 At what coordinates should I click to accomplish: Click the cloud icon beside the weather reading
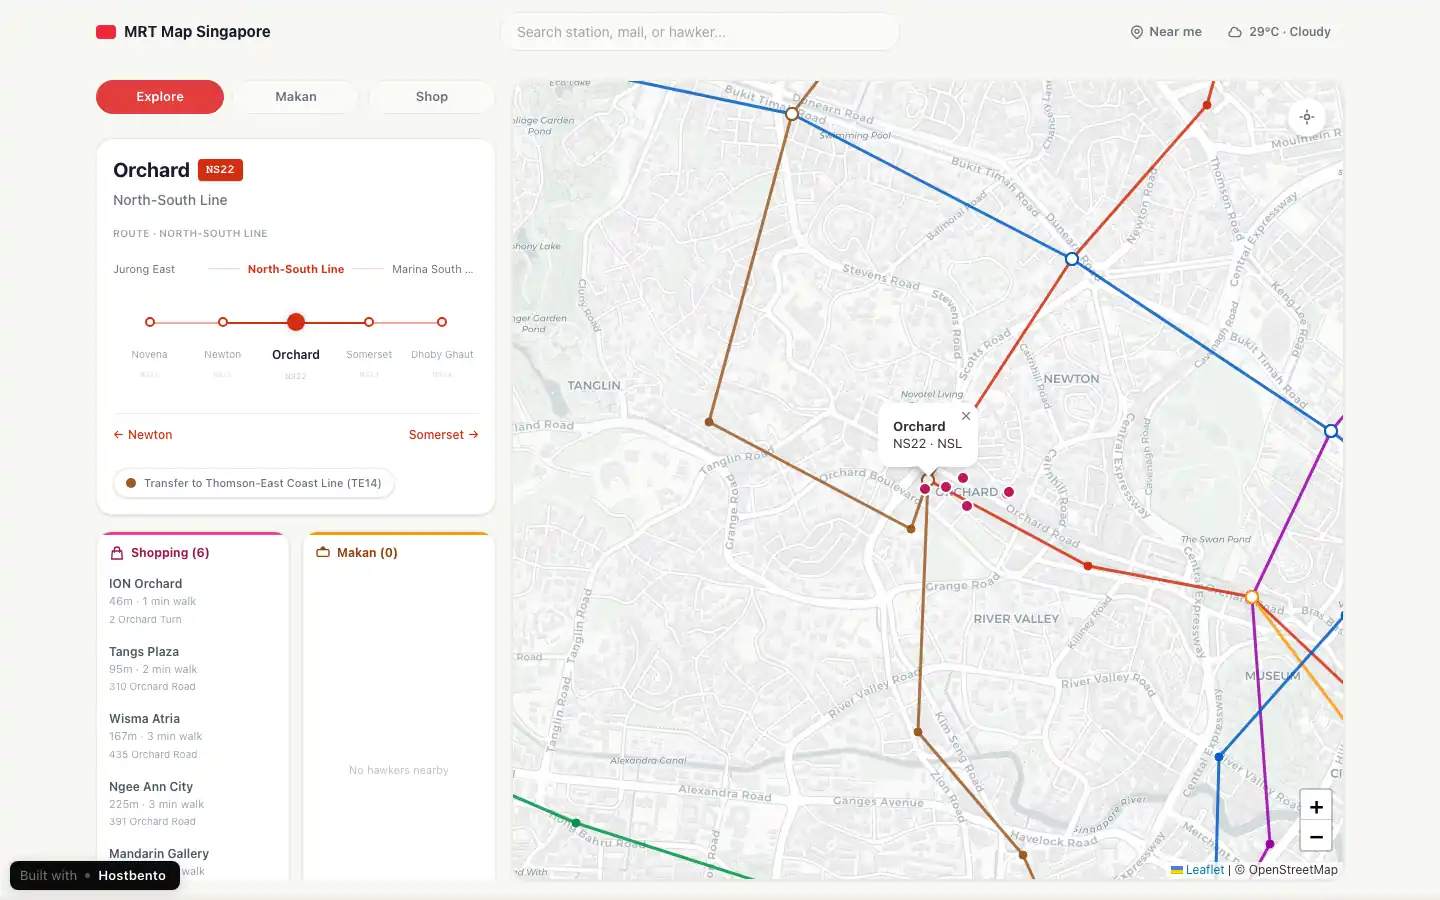(1234, 31)
